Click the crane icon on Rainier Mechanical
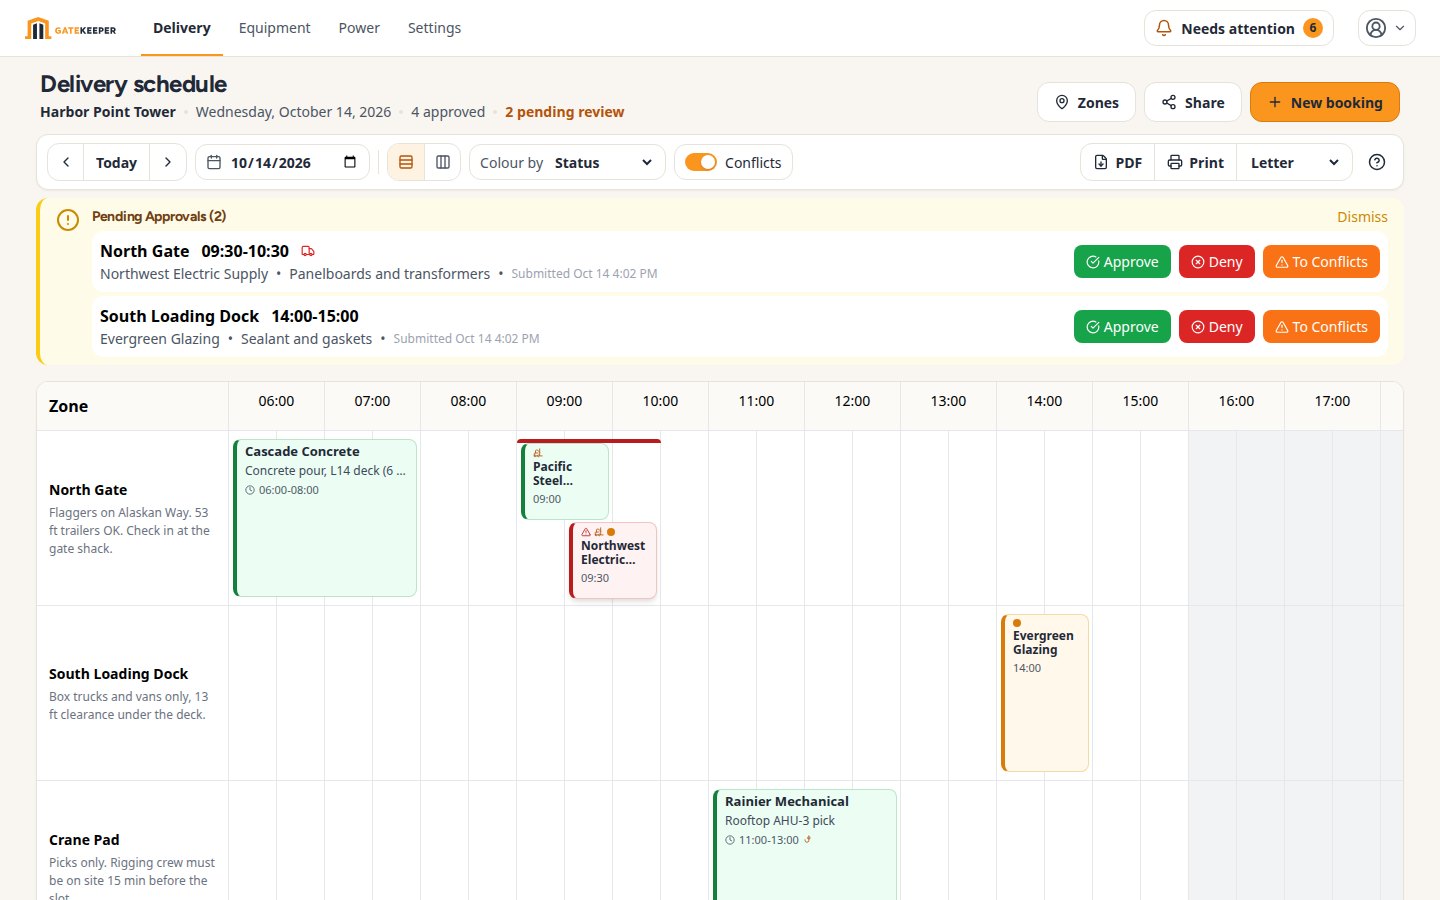The height and width of the screenshot is (900, 1440). (807, 840)
